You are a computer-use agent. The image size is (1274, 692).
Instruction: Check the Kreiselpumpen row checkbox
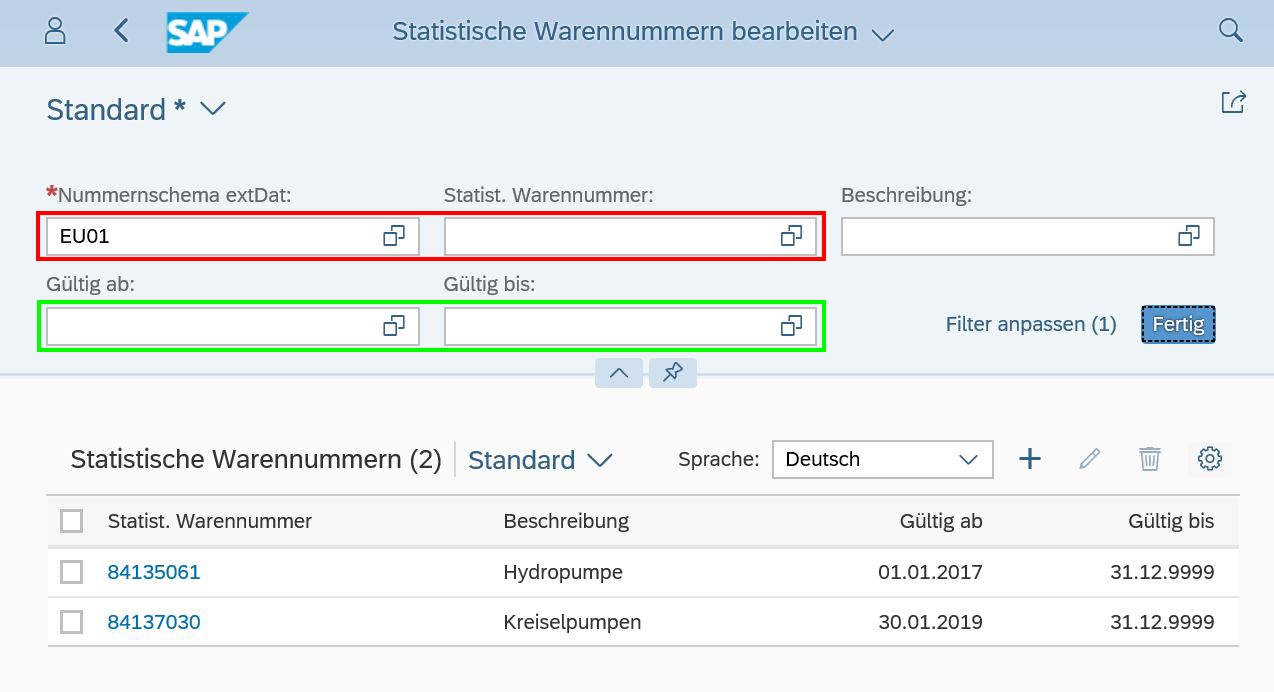coord(71,622)
